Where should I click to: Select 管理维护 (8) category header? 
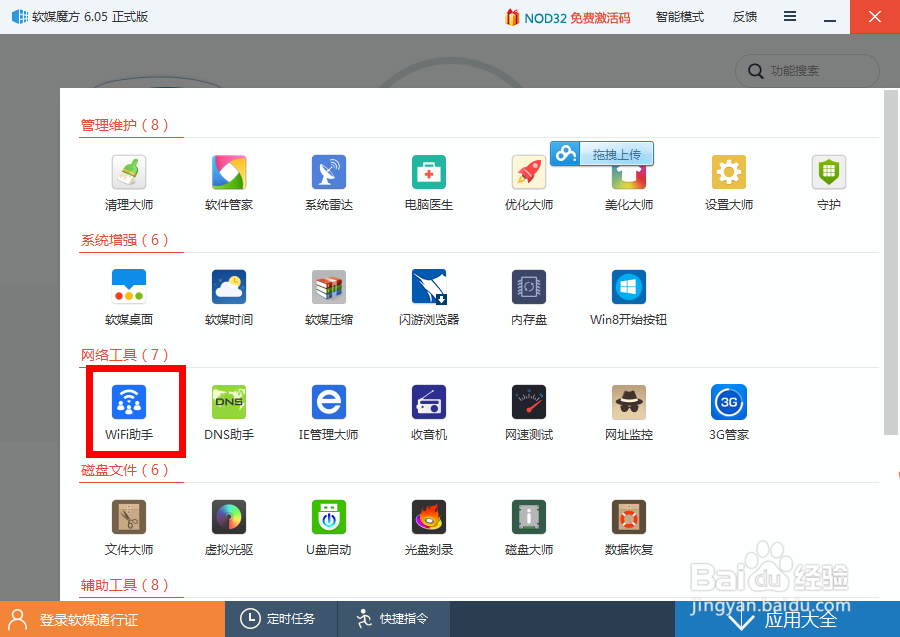tap(125, 125)
